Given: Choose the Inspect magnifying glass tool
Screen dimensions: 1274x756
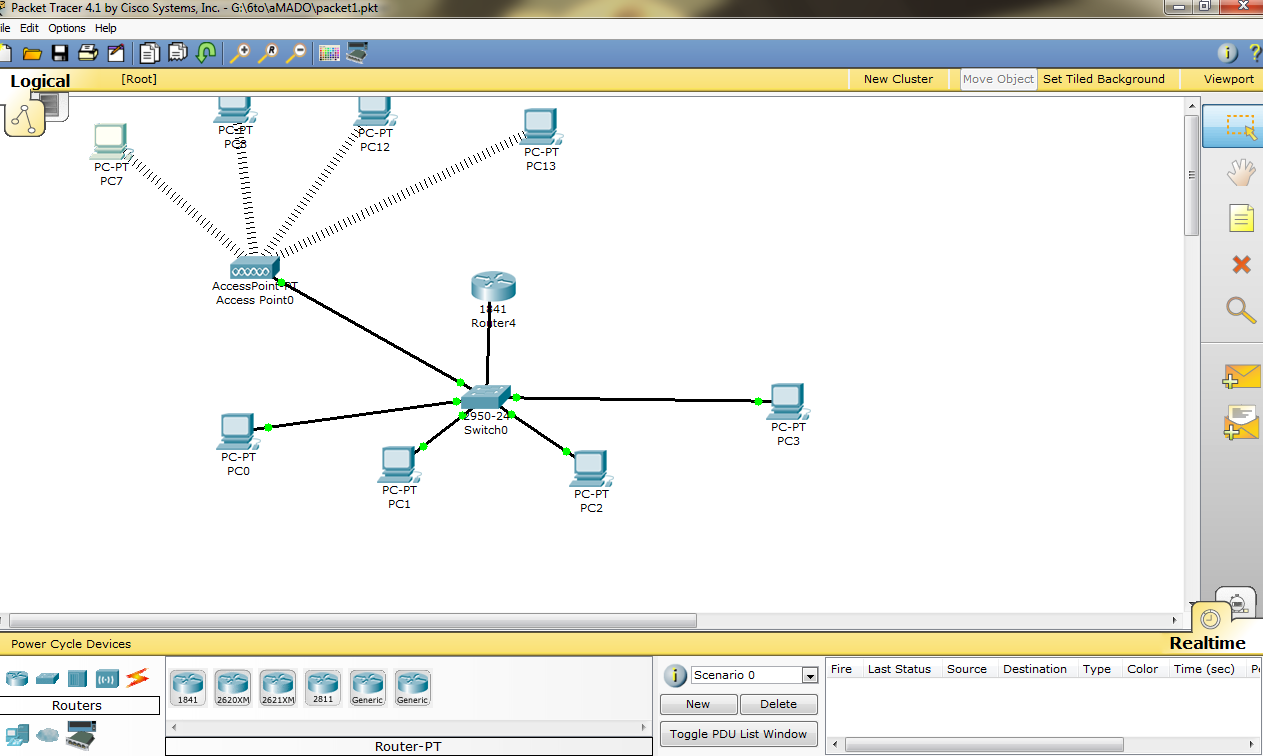Looking at the screenshot, I should 1241,310.
